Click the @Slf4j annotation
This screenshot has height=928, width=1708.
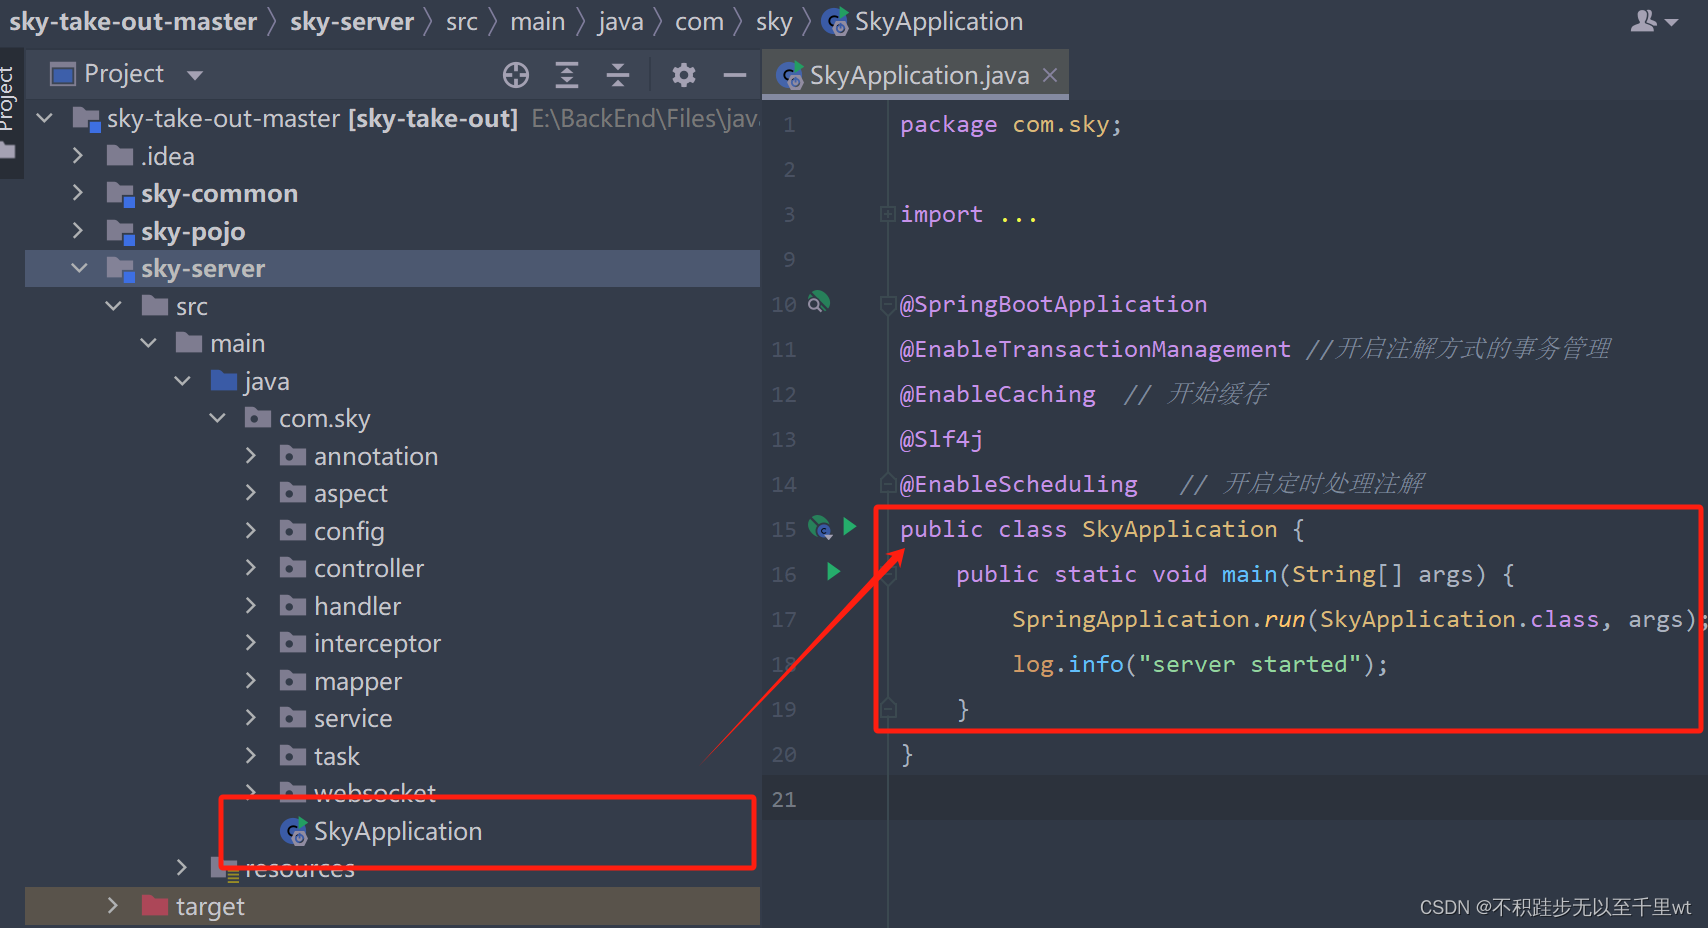point(941,439)
